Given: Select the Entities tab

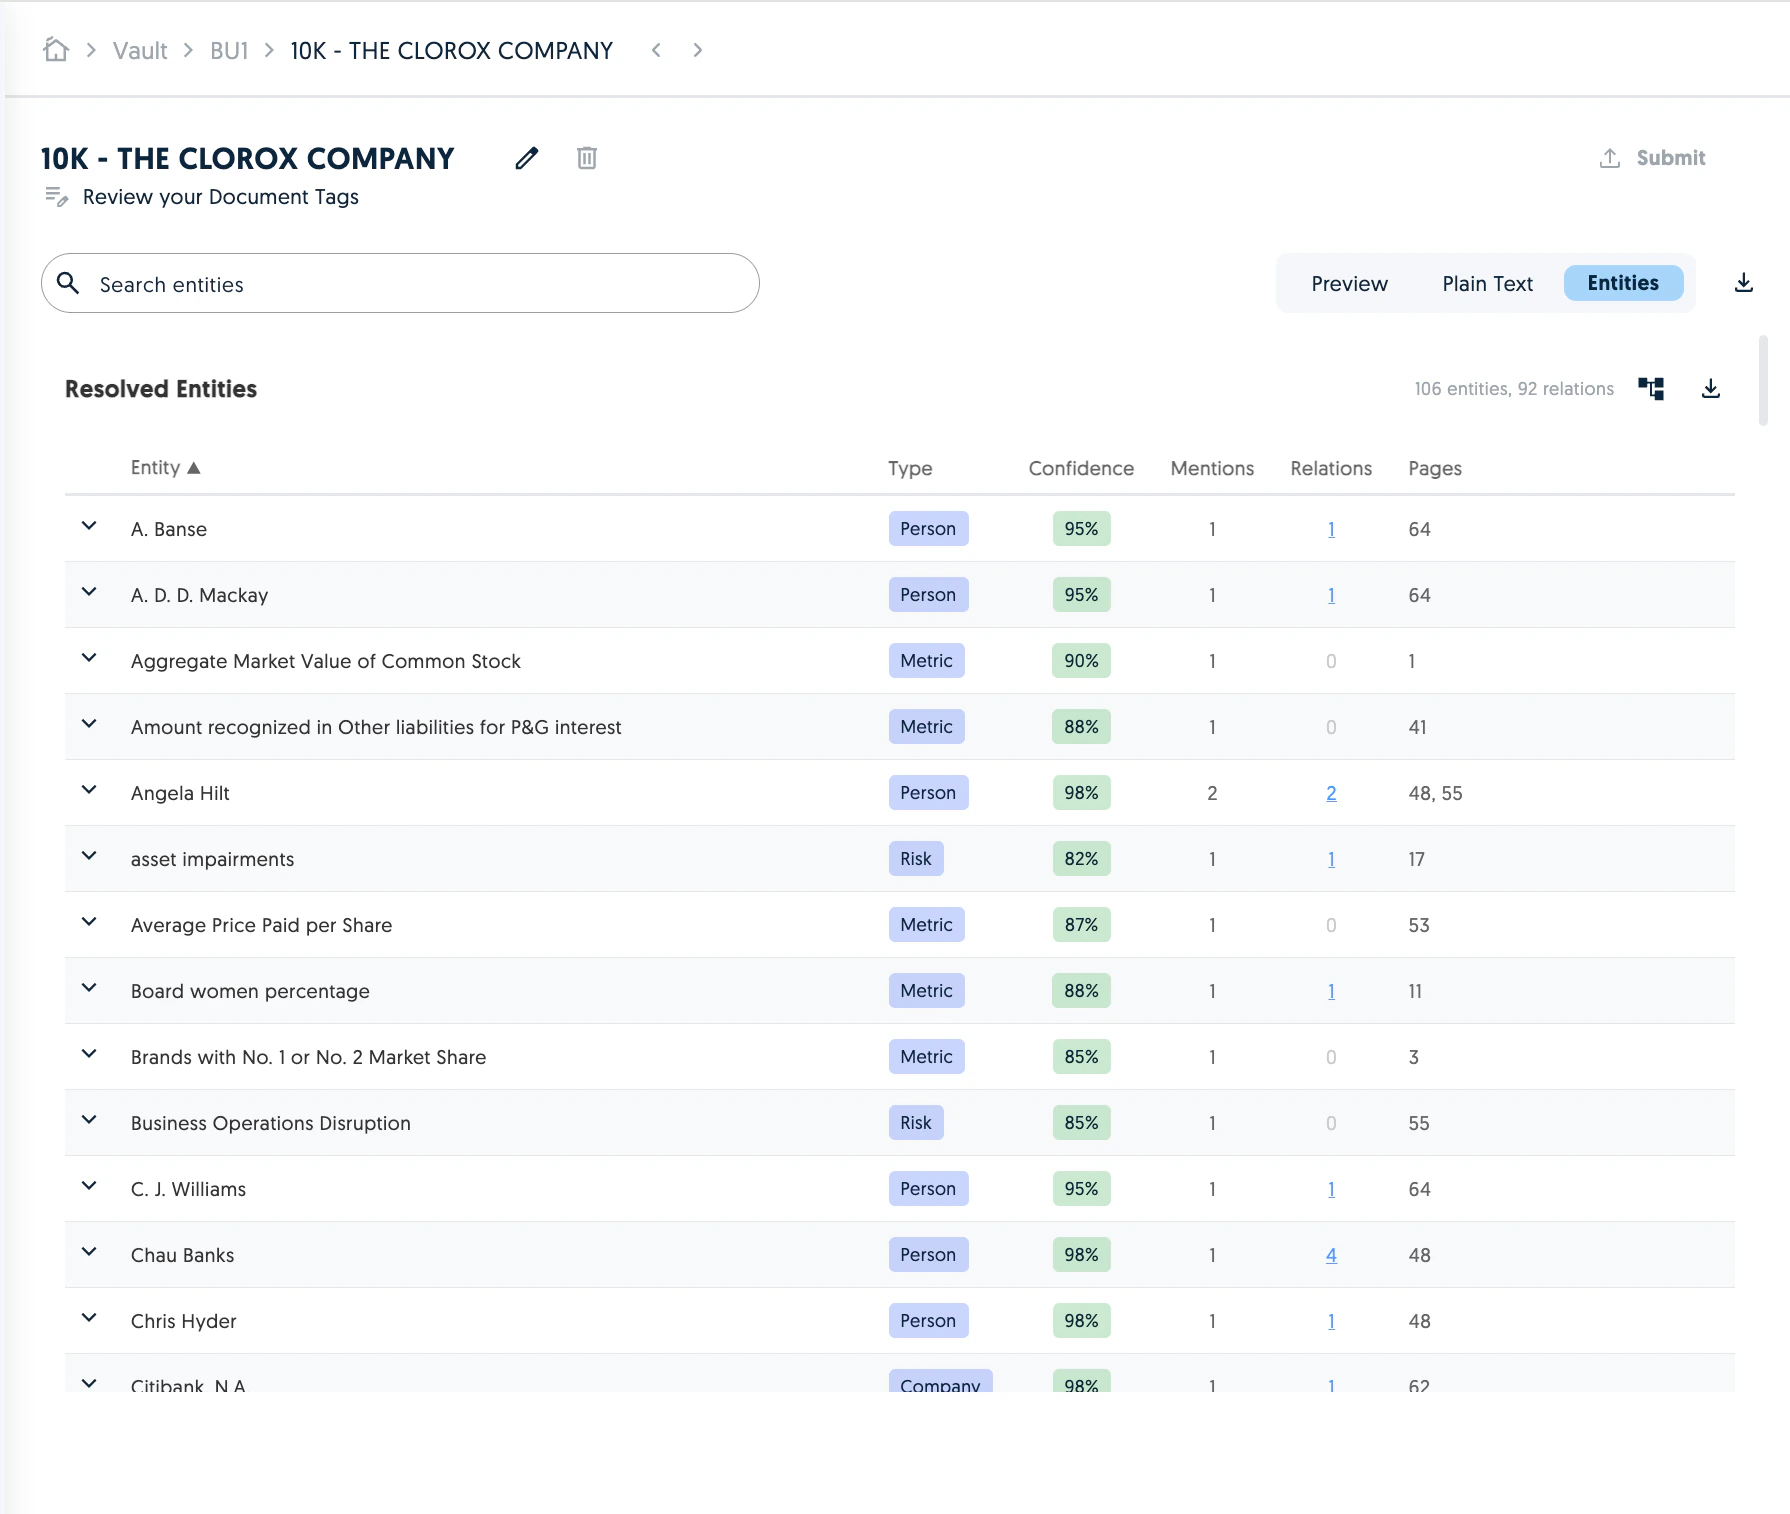Looking at the screenshot, I should click(1623, 283).
